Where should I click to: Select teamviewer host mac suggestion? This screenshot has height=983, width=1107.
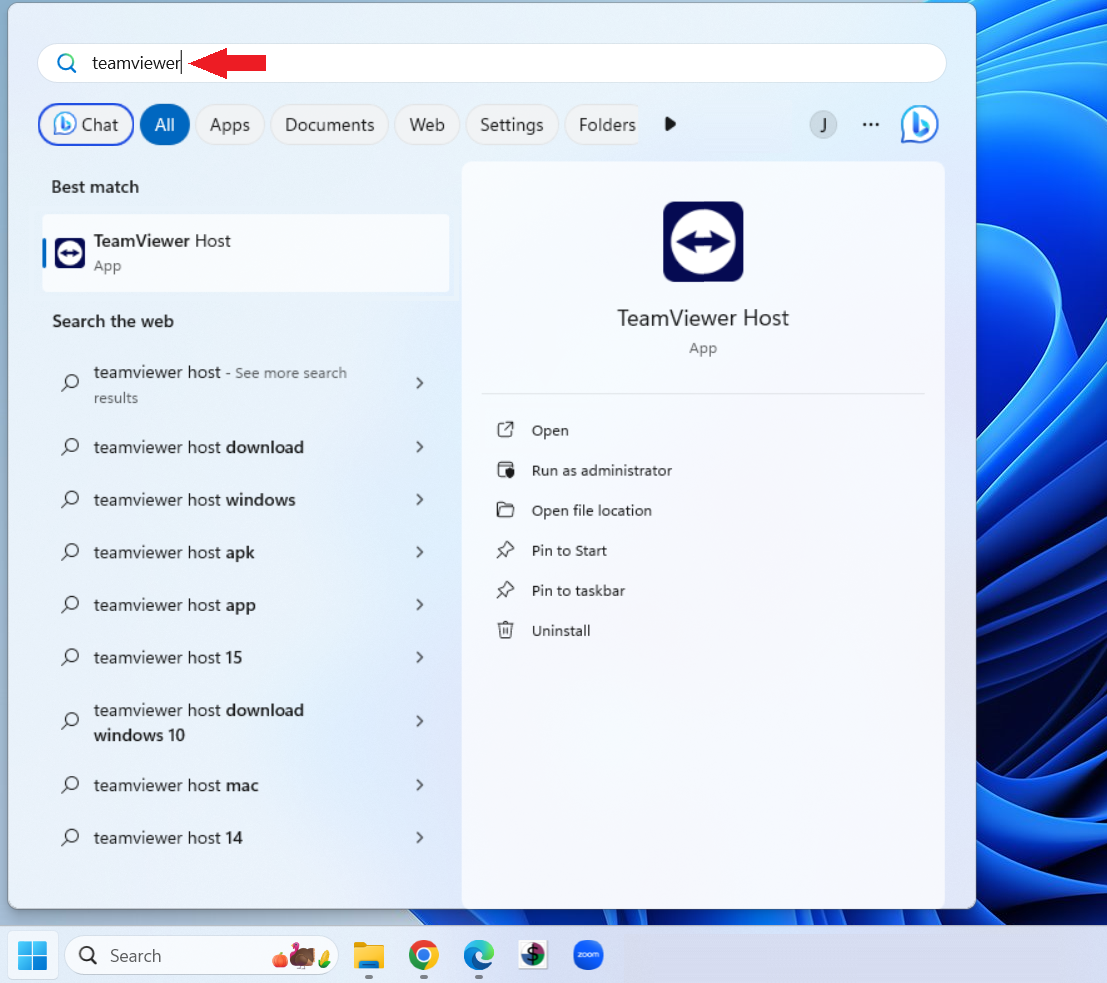point(246,785)
